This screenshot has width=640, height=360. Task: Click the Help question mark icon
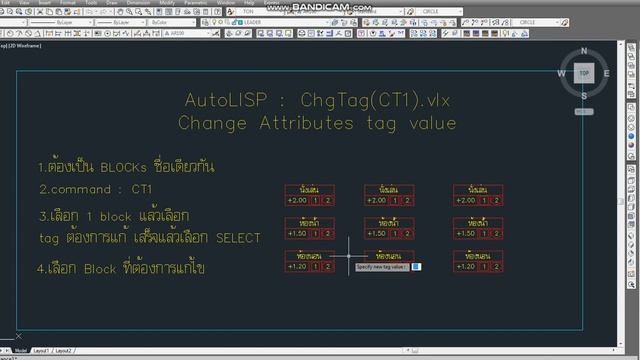[x=218, y=12]
